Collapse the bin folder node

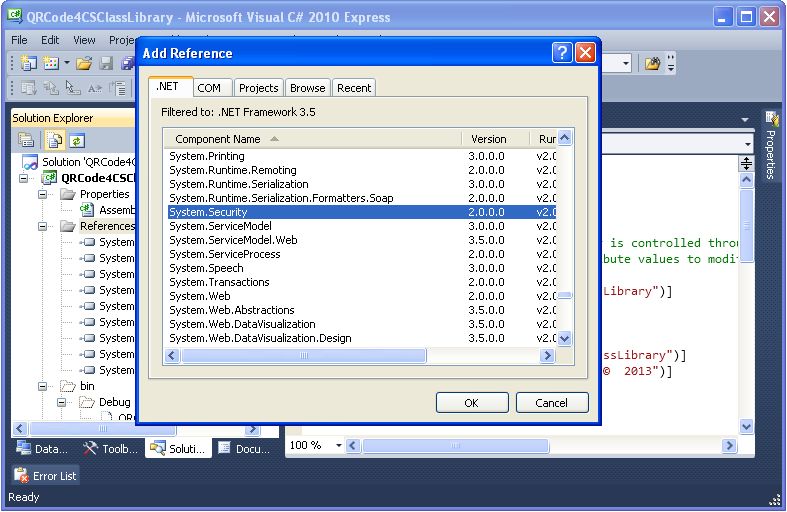coord(43,386)
